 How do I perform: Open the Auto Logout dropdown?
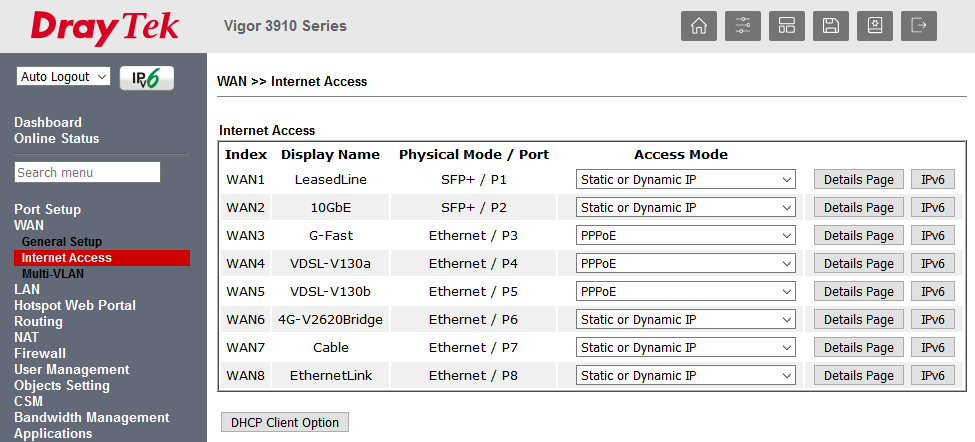pyautogui.click(x=63, y=77)
